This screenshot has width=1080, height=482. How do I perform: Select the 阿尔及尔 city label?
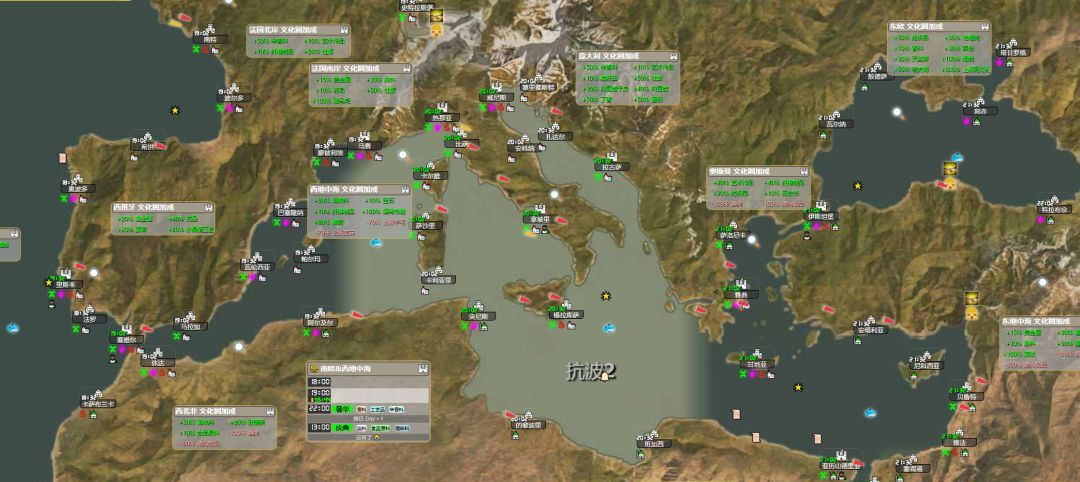[320, 322]
